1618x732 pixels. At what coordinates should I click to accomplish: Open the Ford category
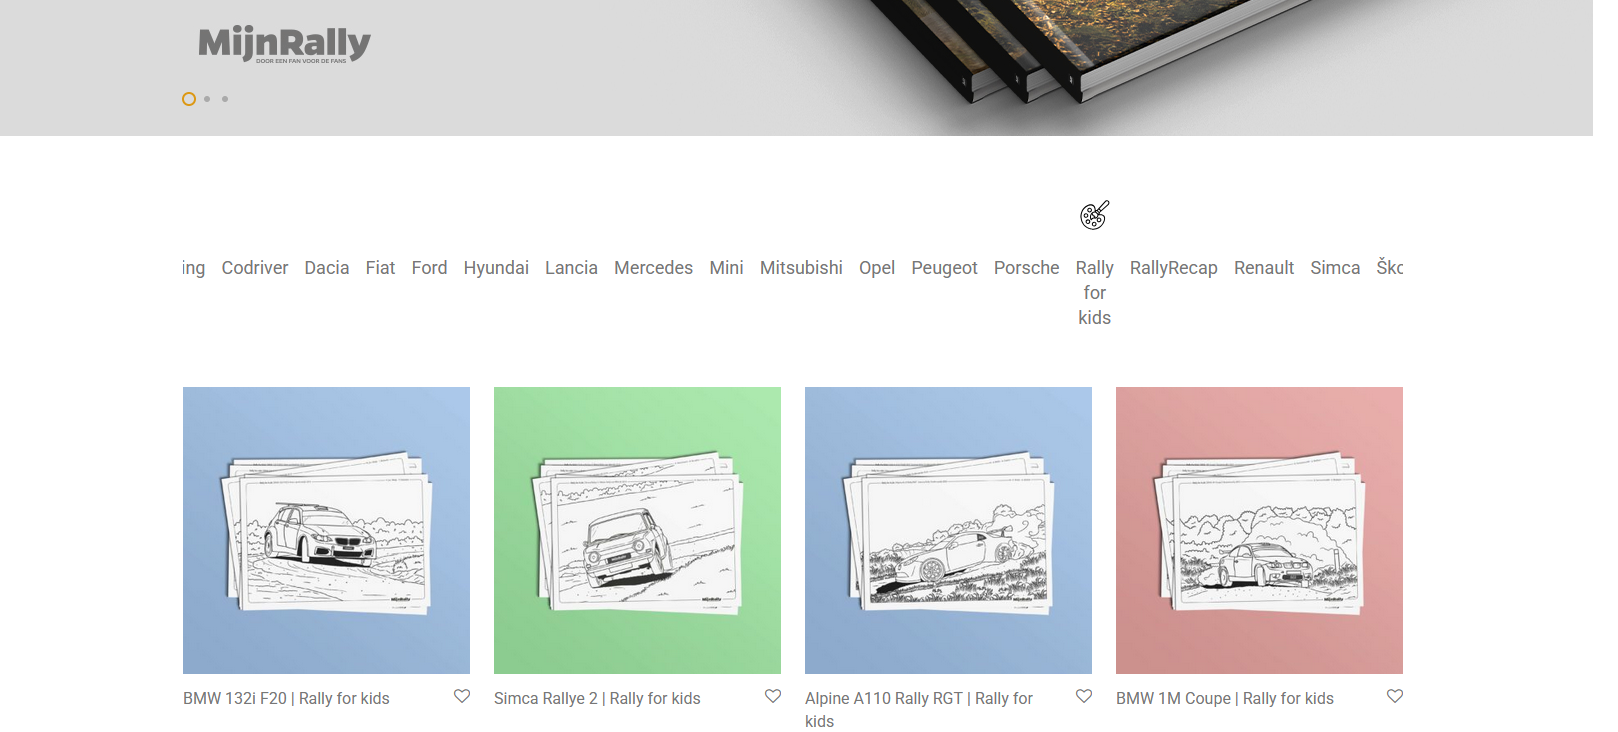429,268
